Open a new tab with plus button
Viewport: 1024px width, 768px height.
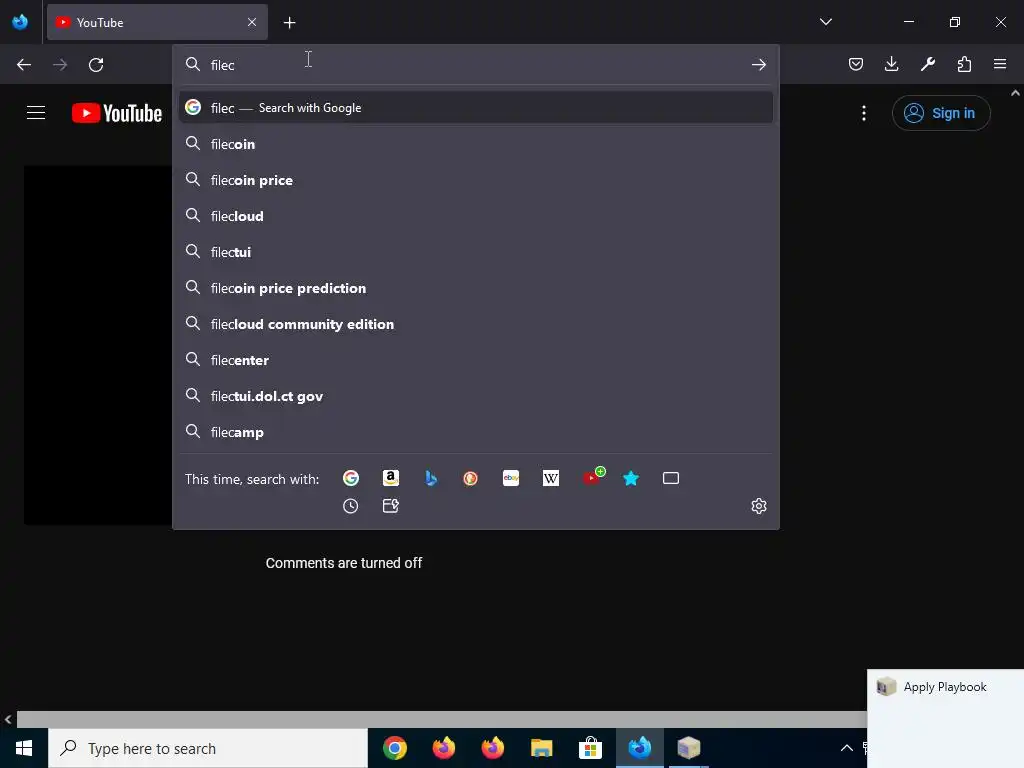tap(289, 23)
